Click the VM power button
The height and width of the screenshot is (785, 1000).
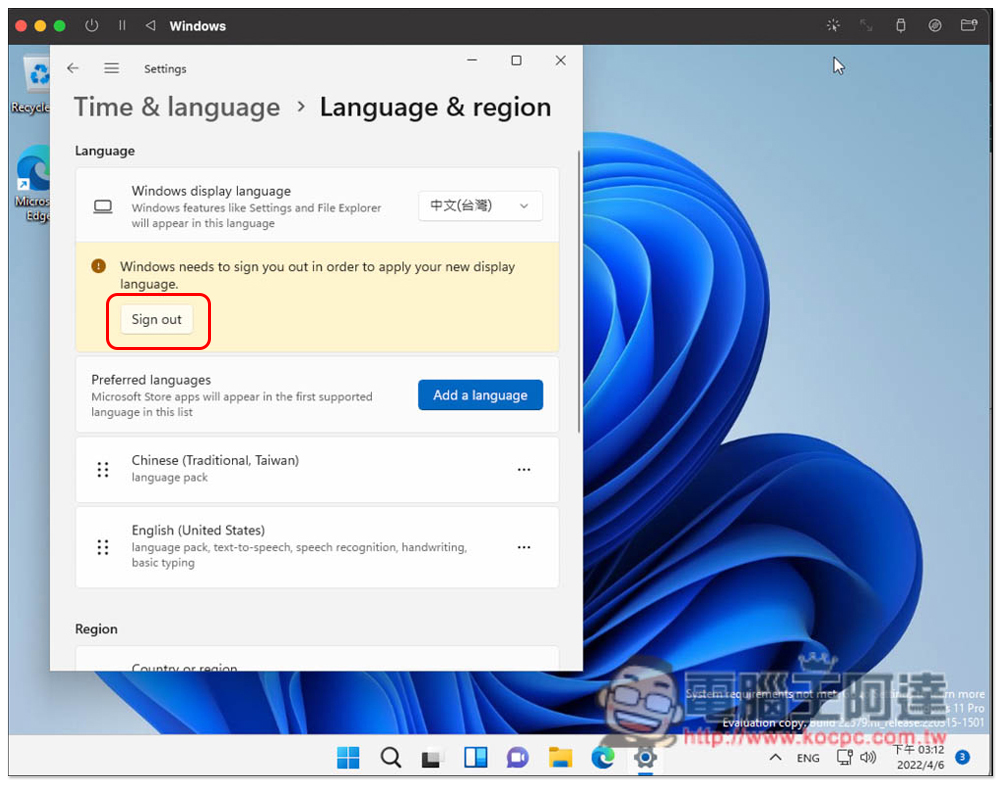[92, 26]
